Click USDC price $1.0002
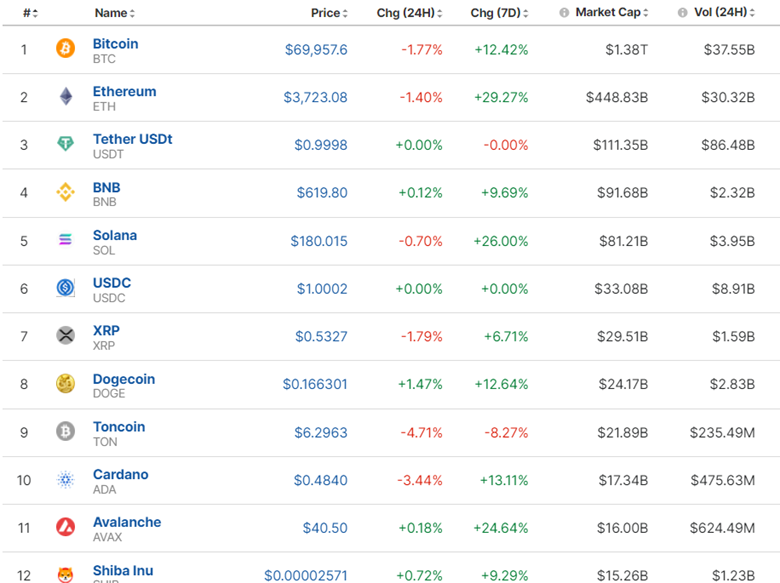 click(322, 289)
